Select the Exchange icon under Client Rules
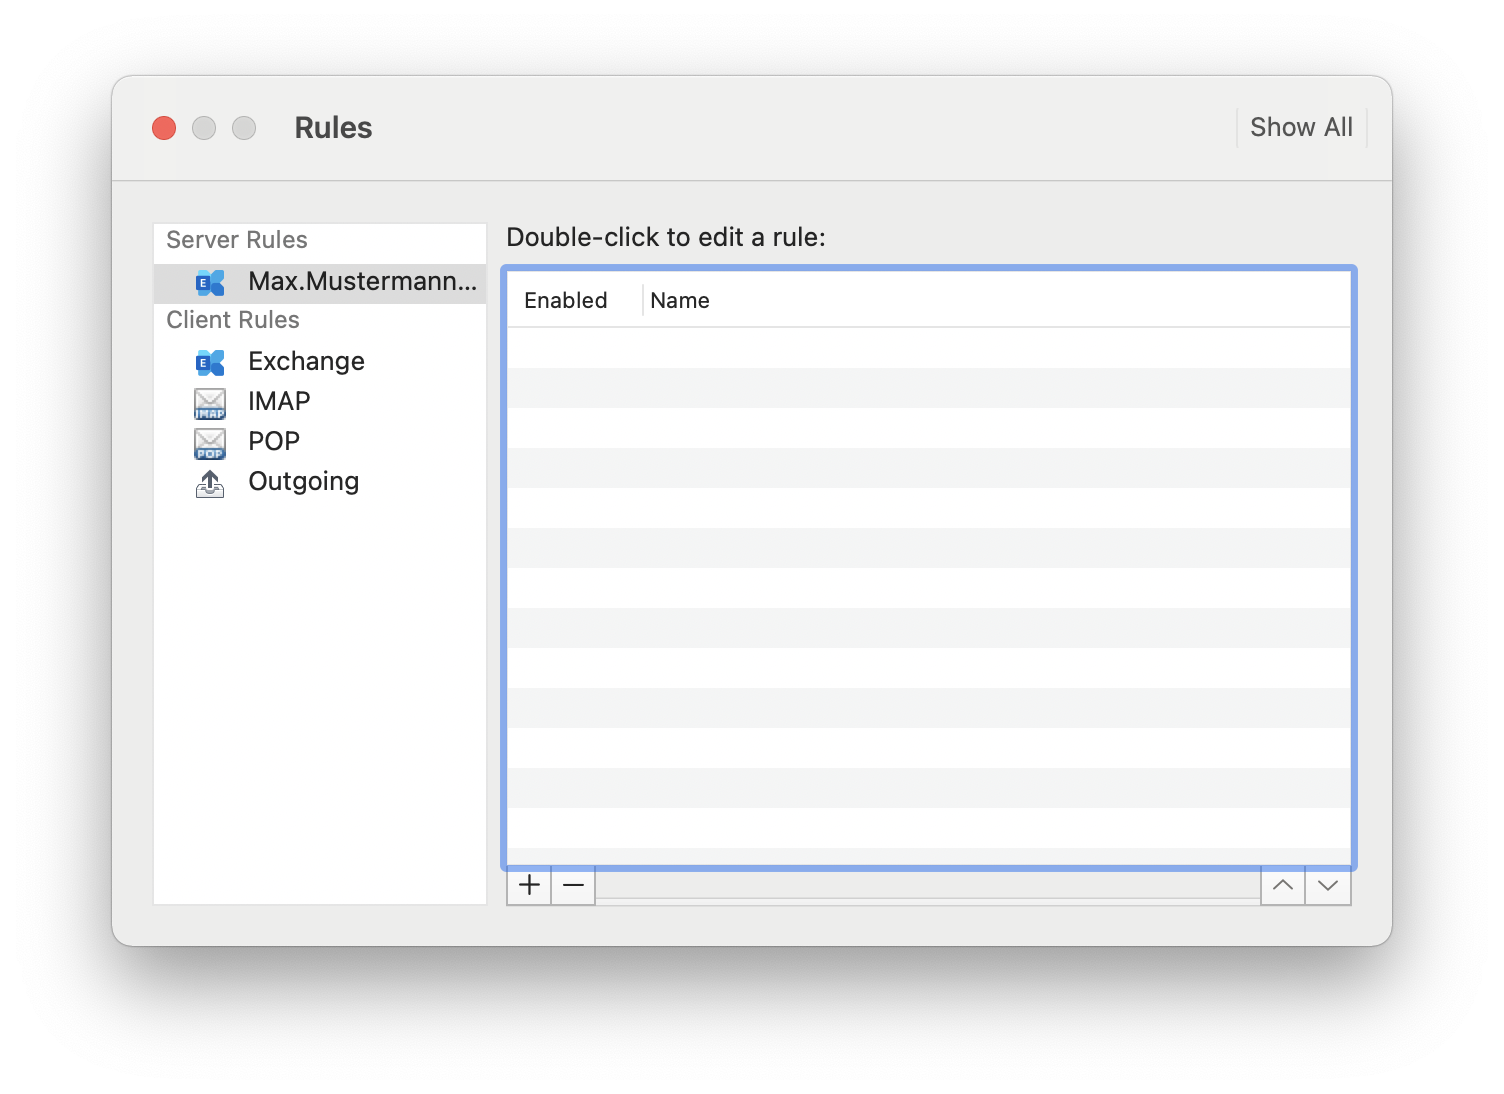 pos(209,362)
